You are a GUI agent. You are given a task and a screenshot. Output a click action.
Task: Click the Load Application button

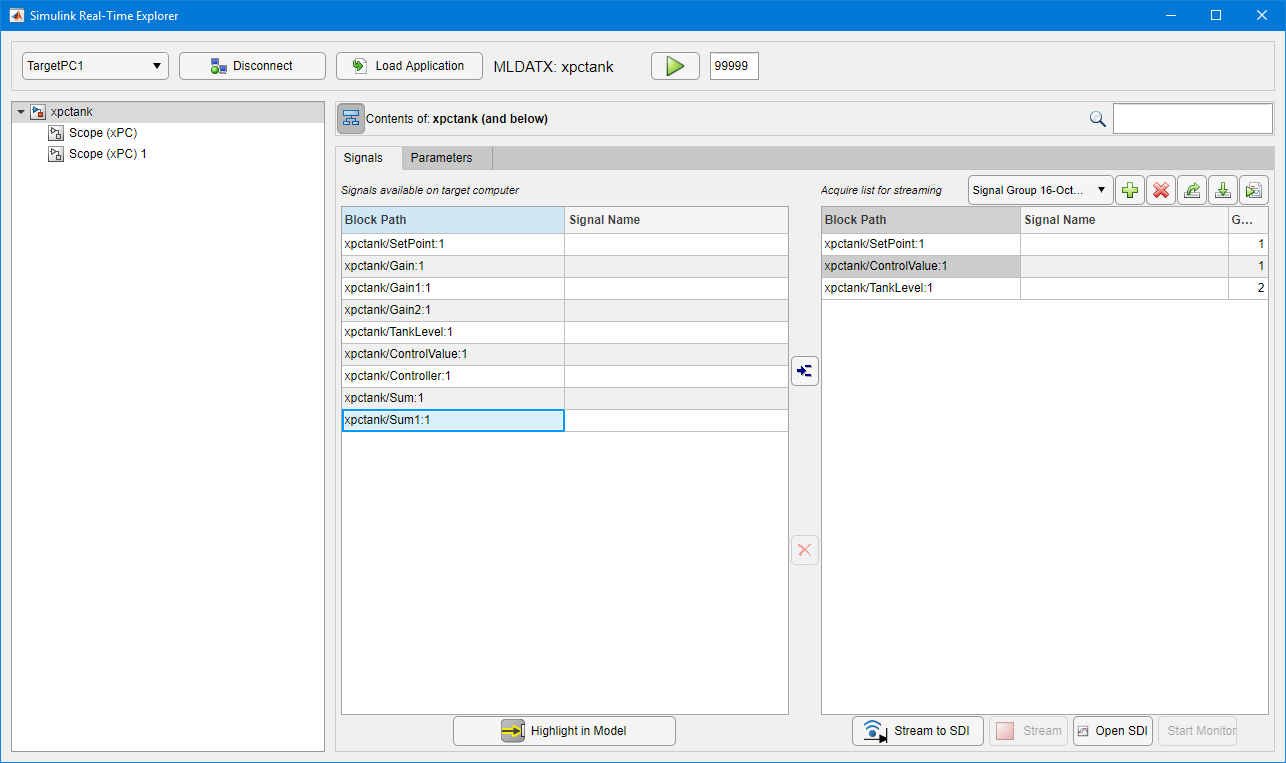click(409, 66)
